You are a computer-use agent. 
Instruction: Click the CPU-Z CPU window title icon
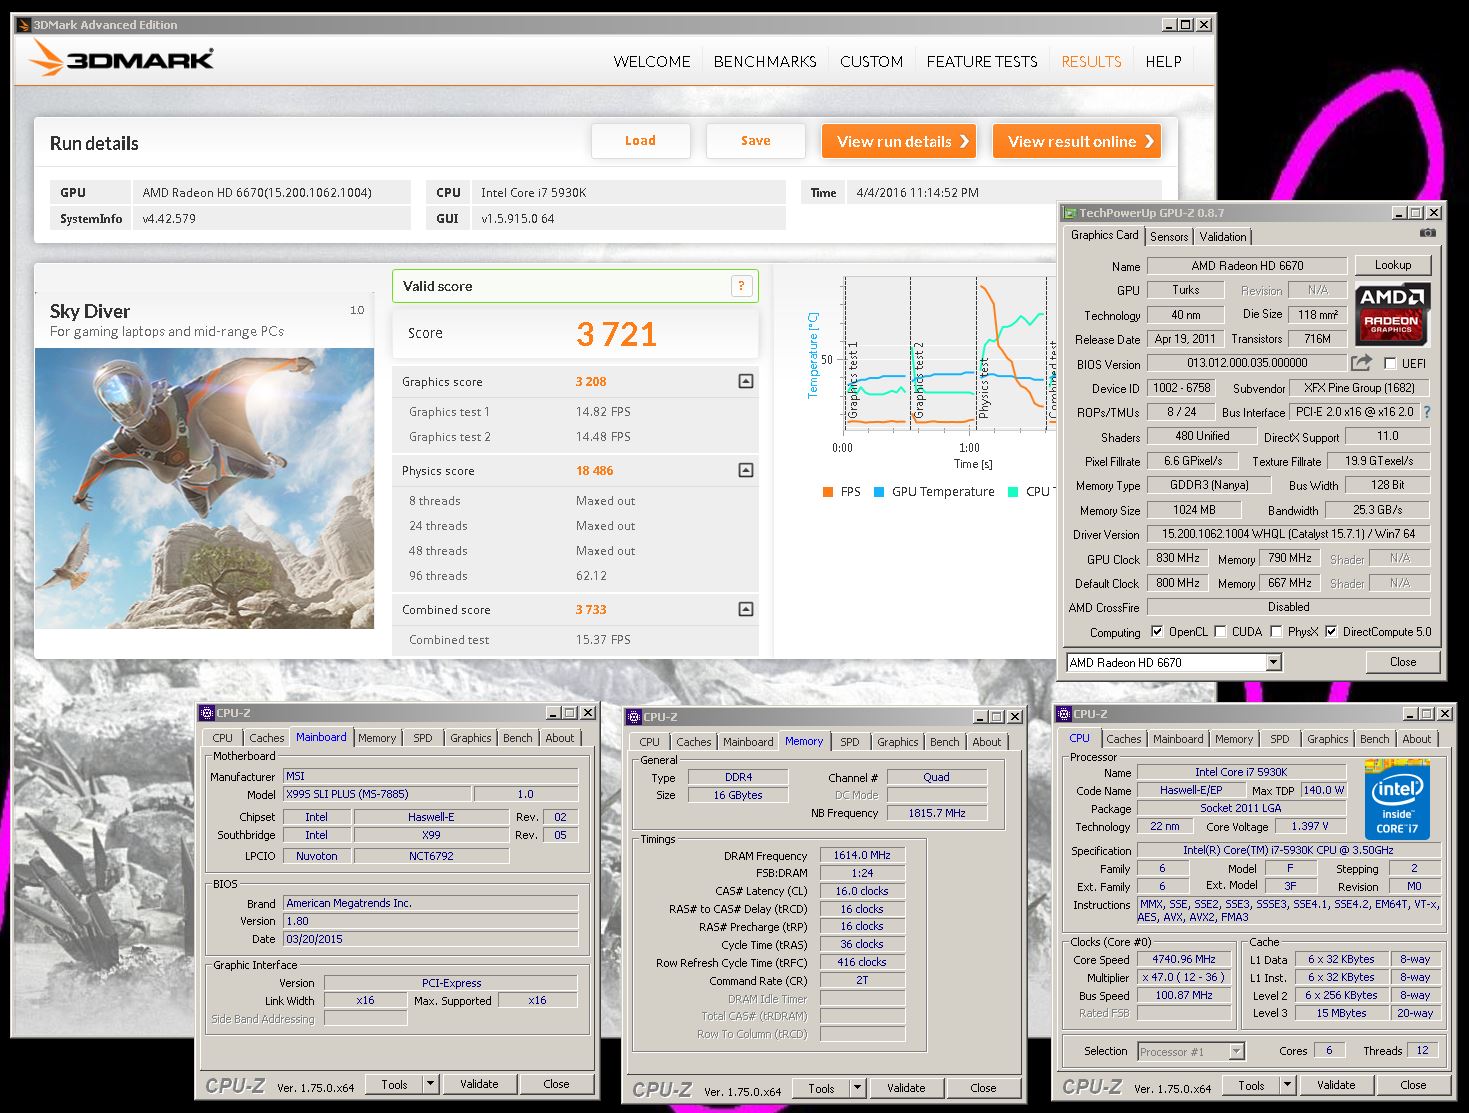(x=1064, y=714)
